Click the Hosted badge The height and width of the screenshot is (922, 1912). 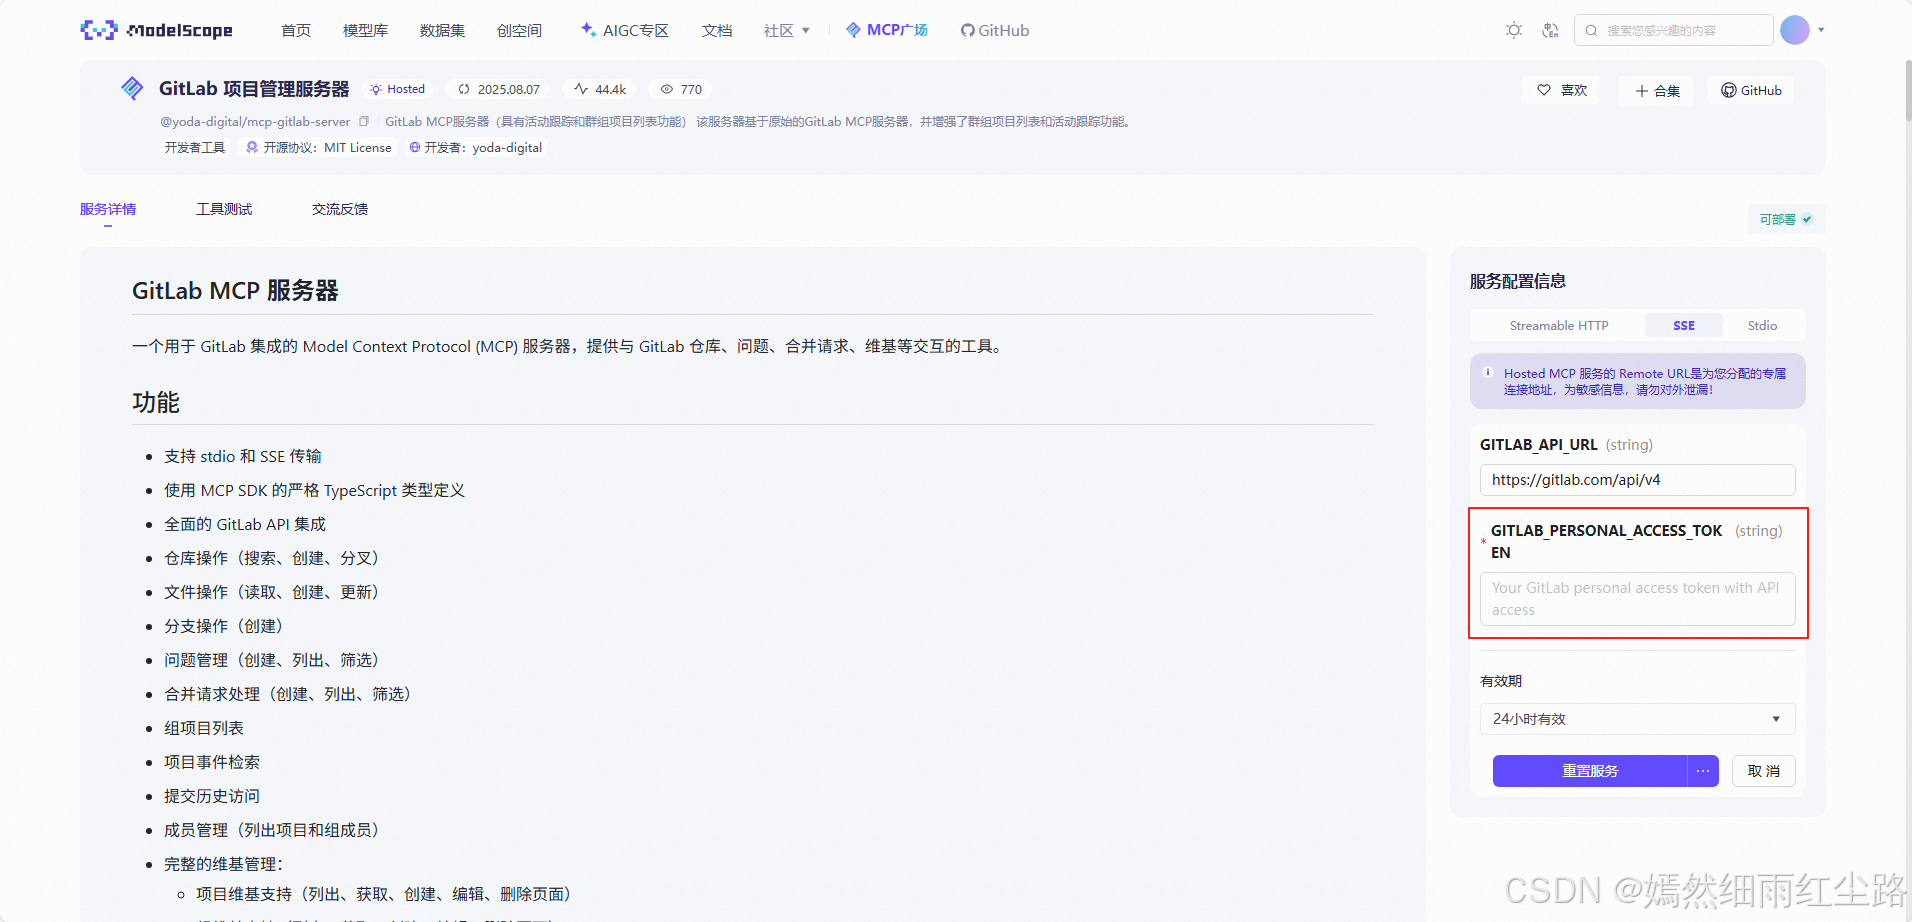coord(397,89)
